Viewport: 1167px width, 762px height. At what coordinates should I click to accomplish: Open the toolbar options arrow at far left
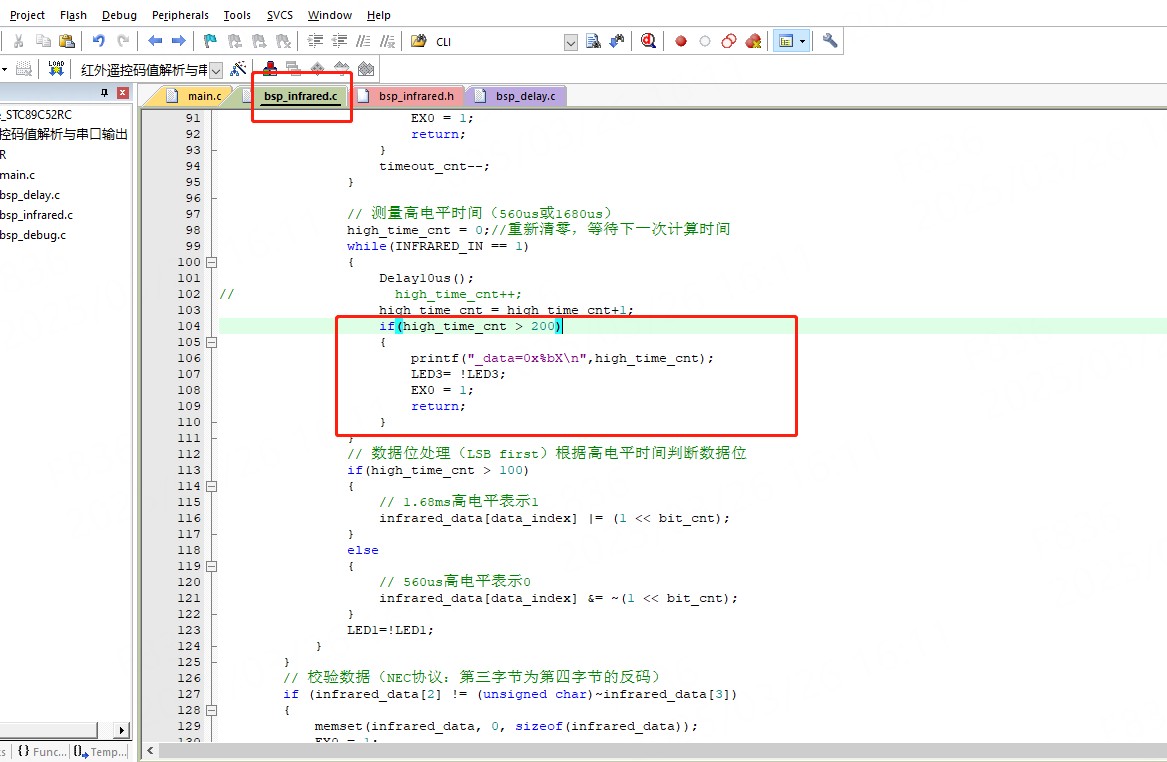(x=4, y=69)
